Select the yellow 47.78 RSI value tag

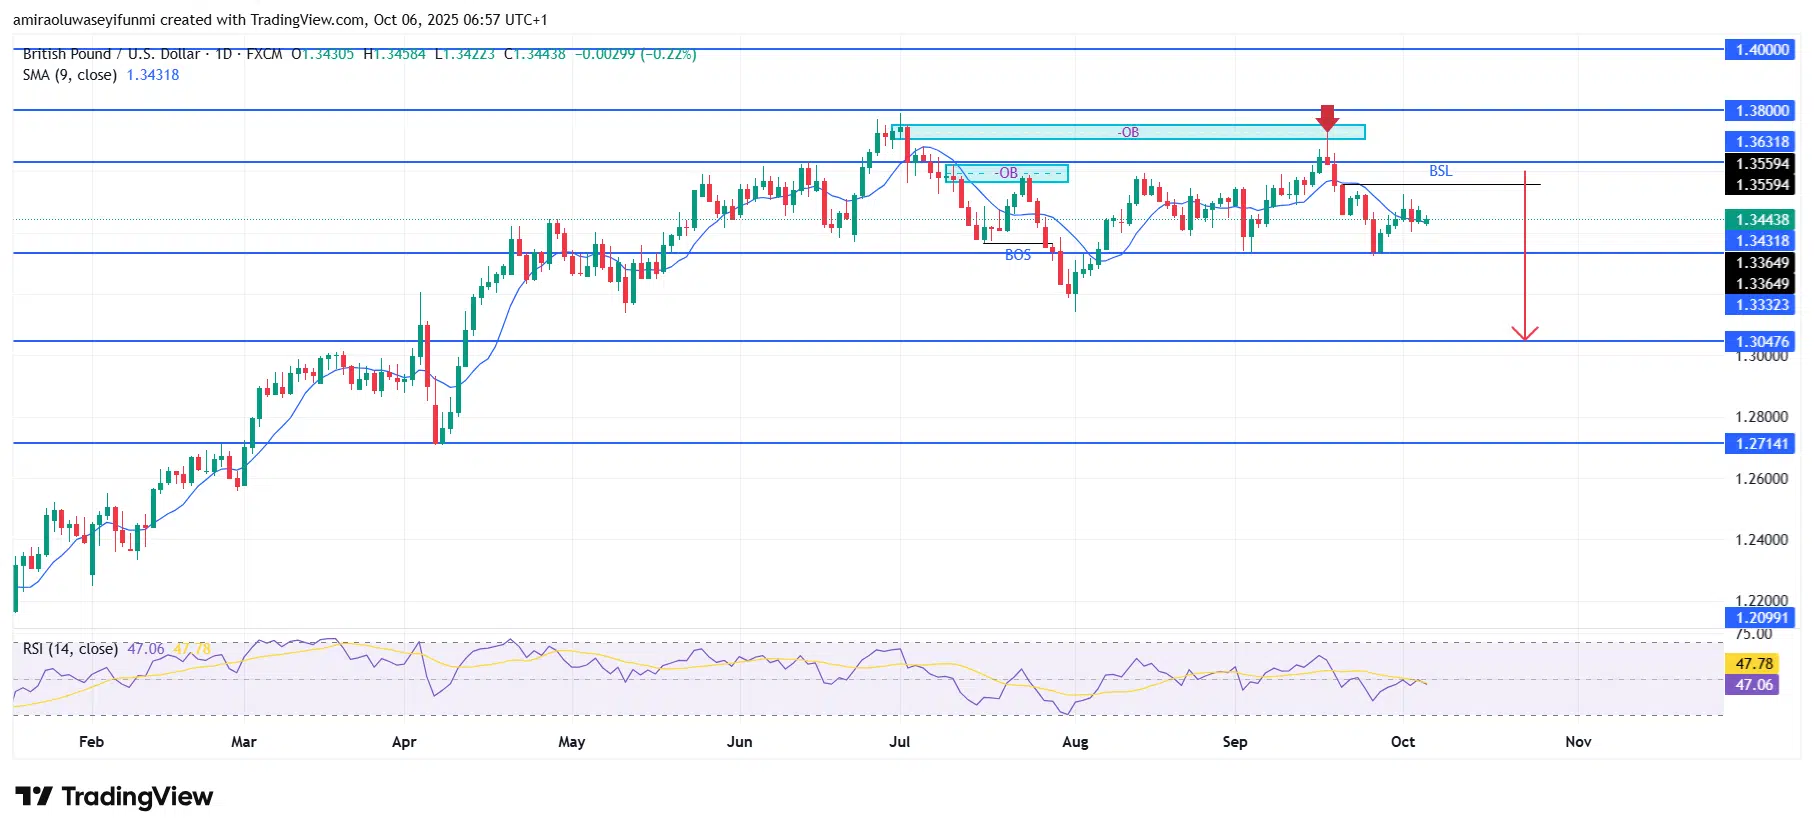pos(1753,663)
